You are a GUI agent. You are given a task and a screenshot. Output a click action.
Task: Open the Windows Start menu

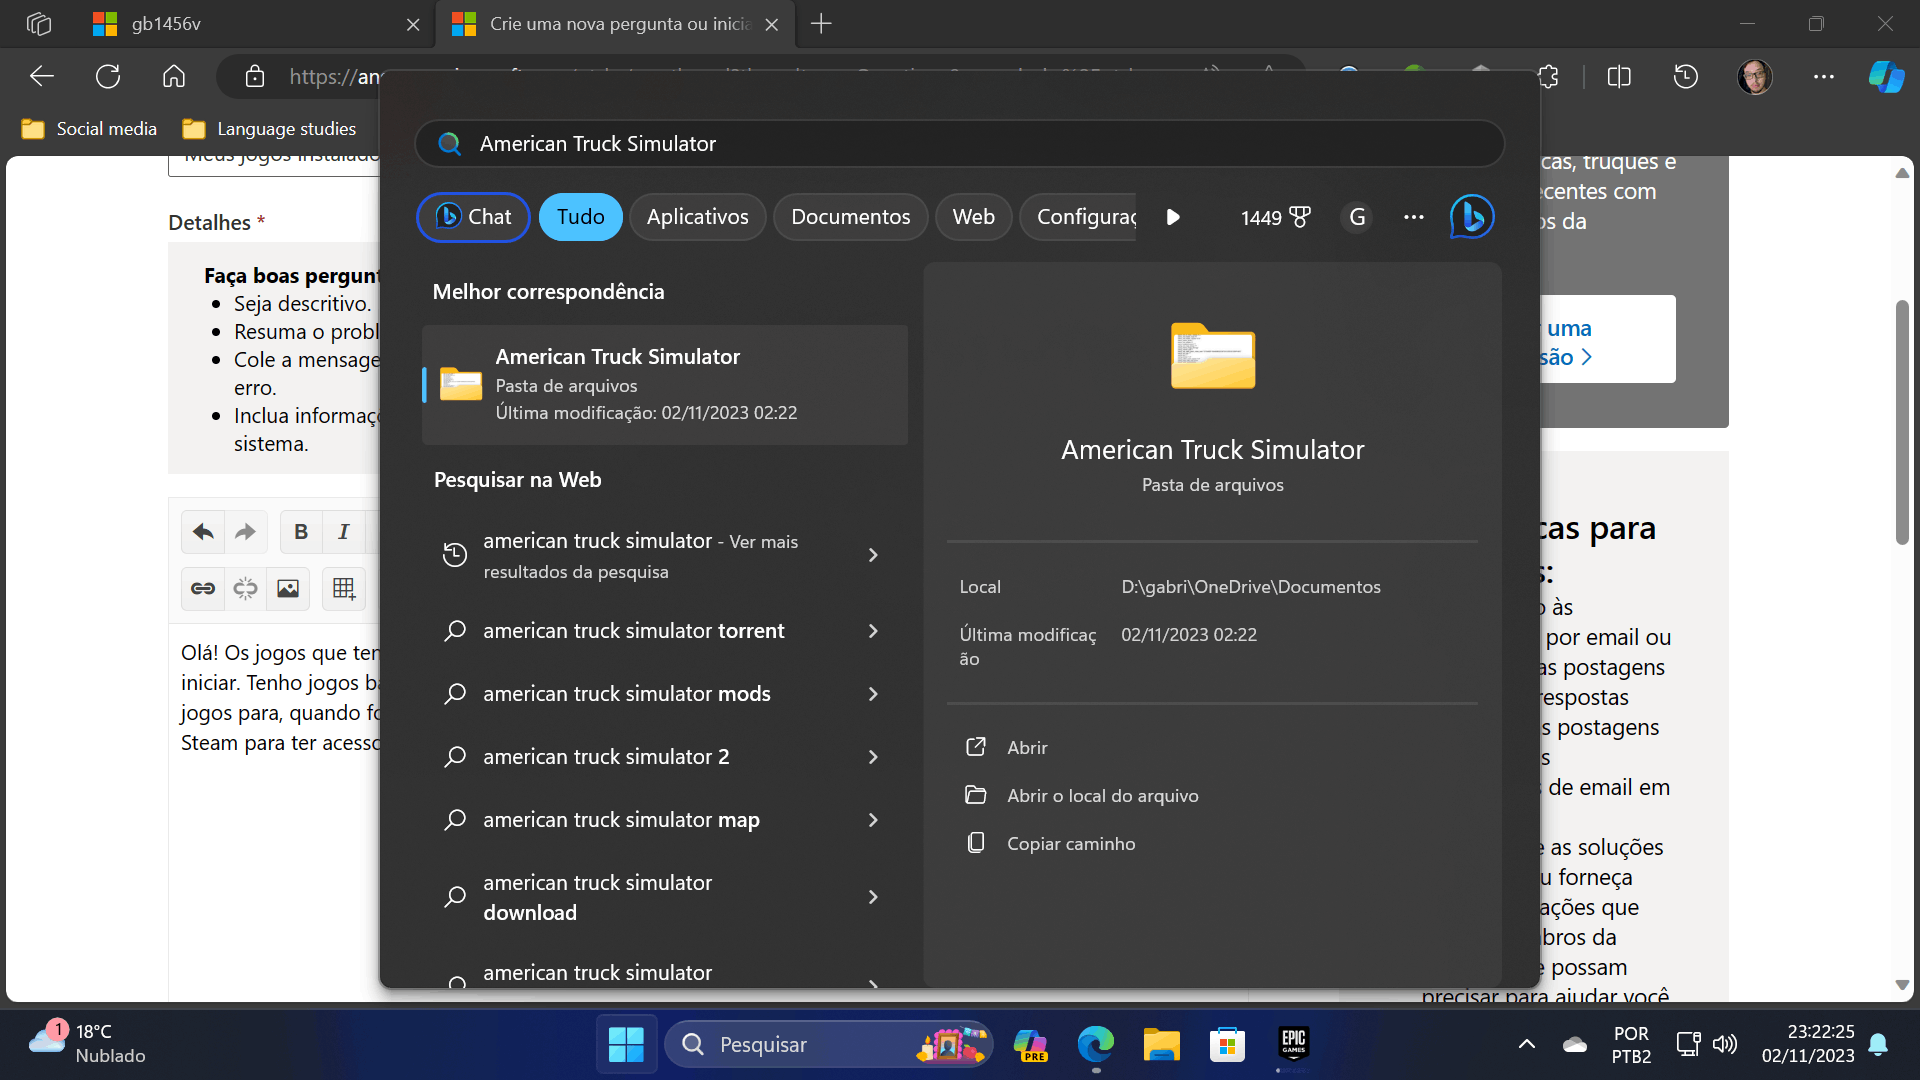pyautogui.click(x=627, y=1044)
